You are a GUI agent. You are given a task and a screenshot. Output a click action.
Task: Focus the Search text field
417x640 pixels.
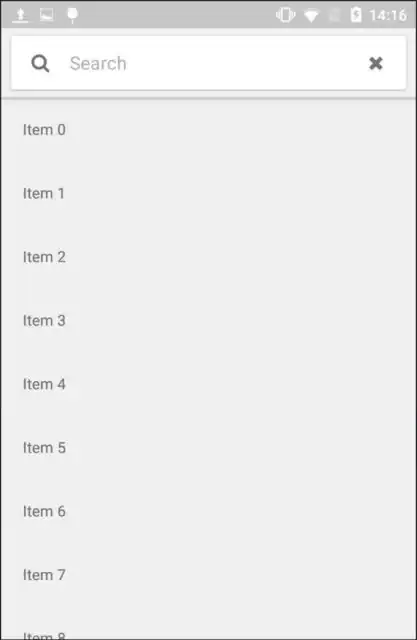tap(212, 64)
